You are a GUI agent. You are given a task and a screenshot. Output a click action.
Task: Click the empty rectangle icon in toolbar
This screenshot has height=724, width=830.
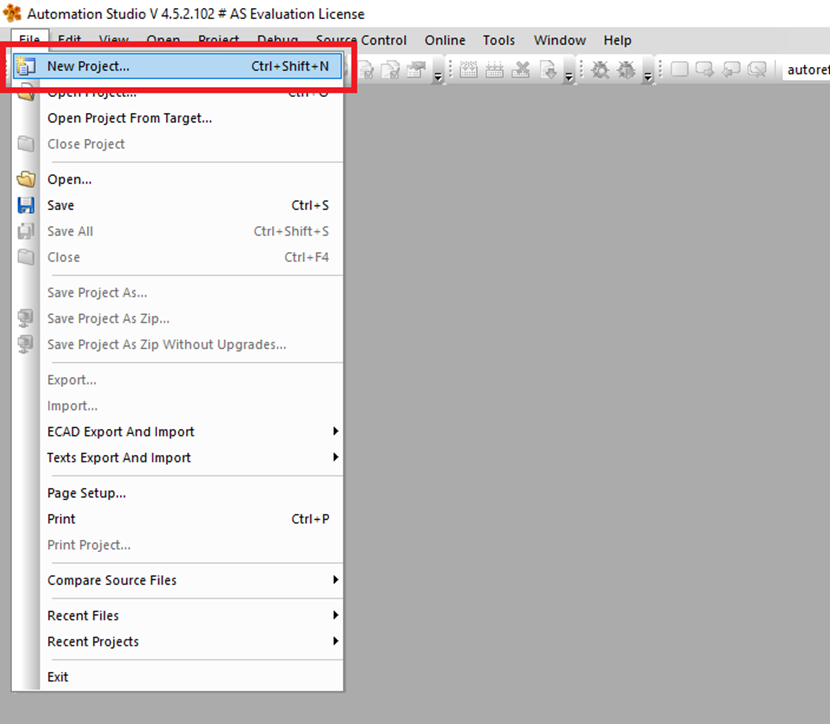pos(679,70)
